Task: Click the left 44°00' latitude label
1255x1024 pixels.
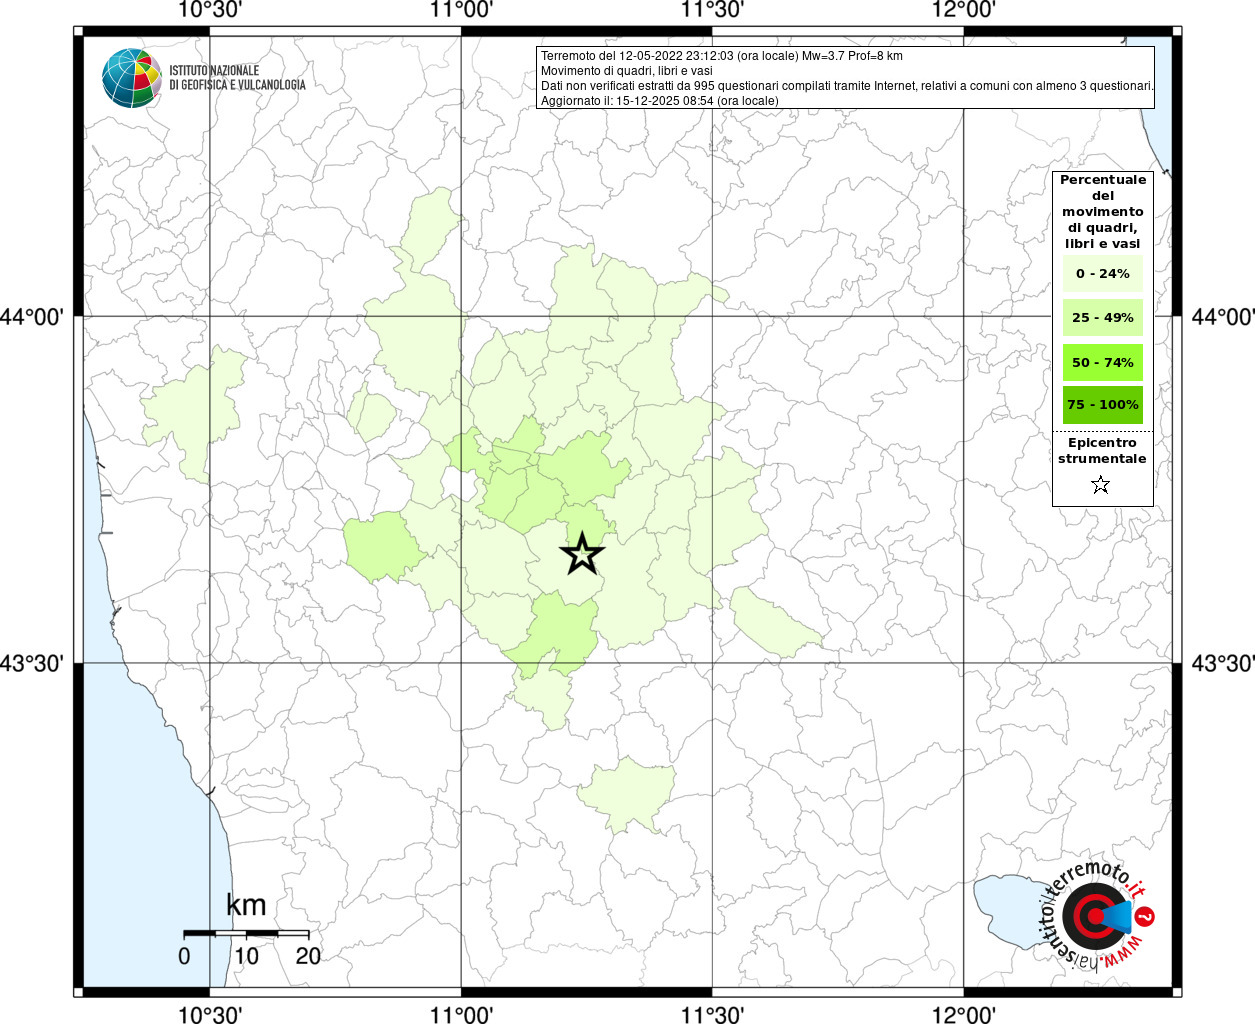Action: pyautogui.click(x=32, y=317)
